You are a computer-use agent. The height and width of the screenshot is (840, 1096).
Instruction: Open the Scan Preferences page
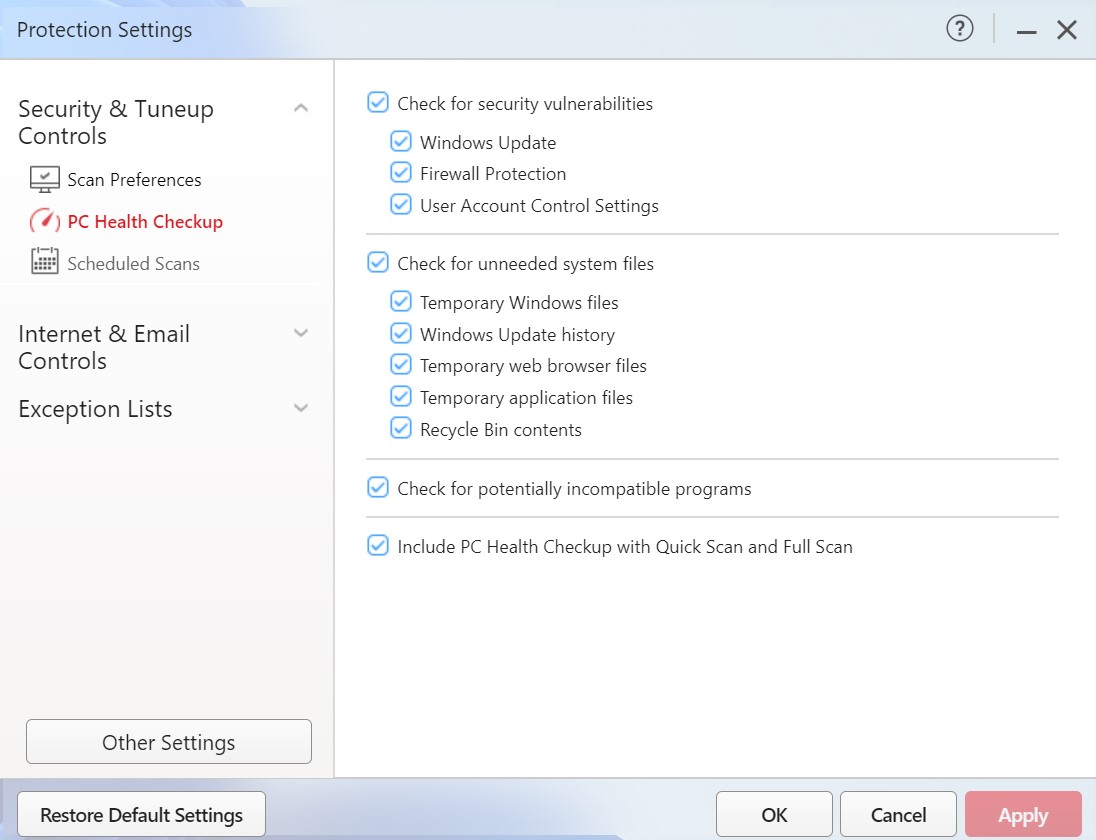pos(134,180)
